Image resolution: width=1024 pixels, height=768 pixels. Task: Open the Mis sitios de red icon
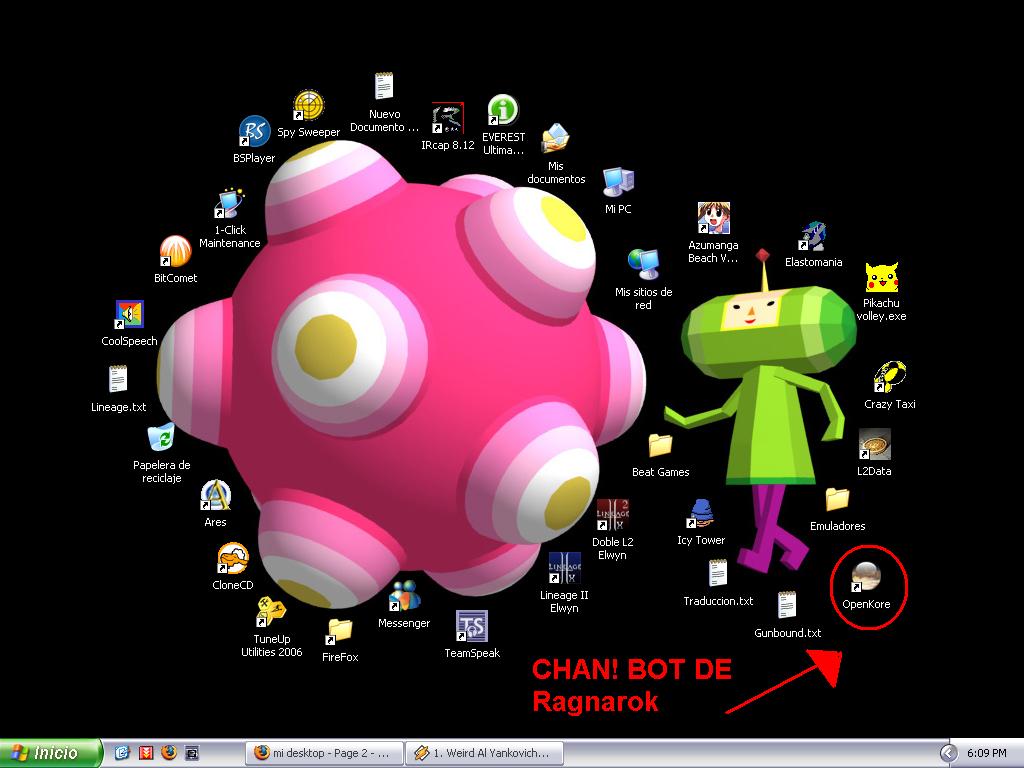point(643,264)
